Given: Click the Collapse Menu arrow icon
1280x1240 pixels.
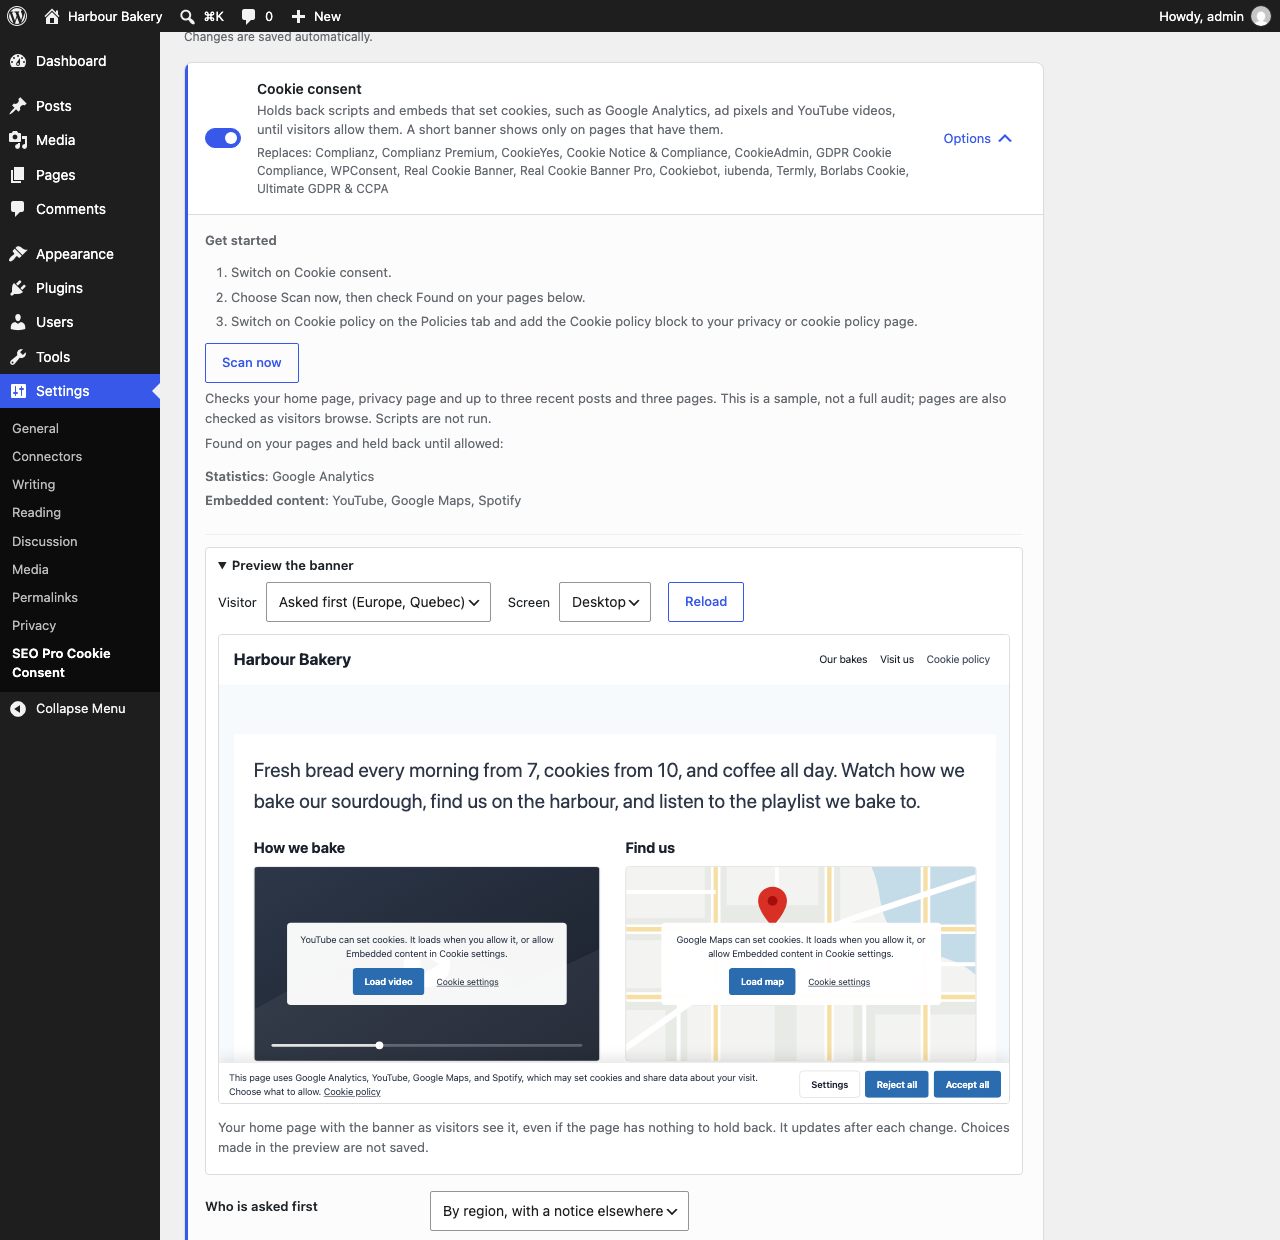Looking at the screenshot, I should click(18, 708).
